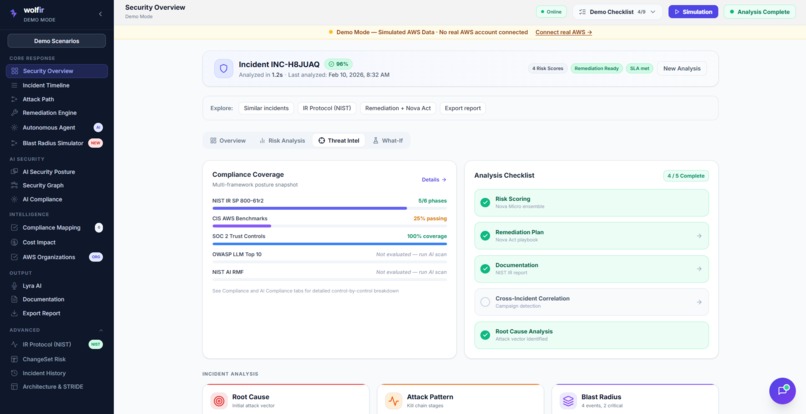Click the Risk Scoring check mark

click(x=485, y=202)
